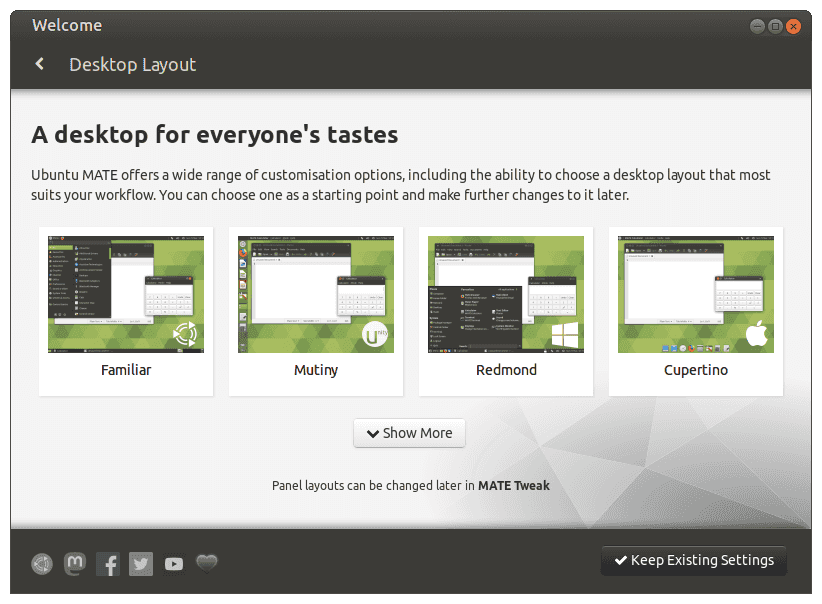Go back using the left arrow
The width and height of the screenshot is (822, 604).
(39, 63)
